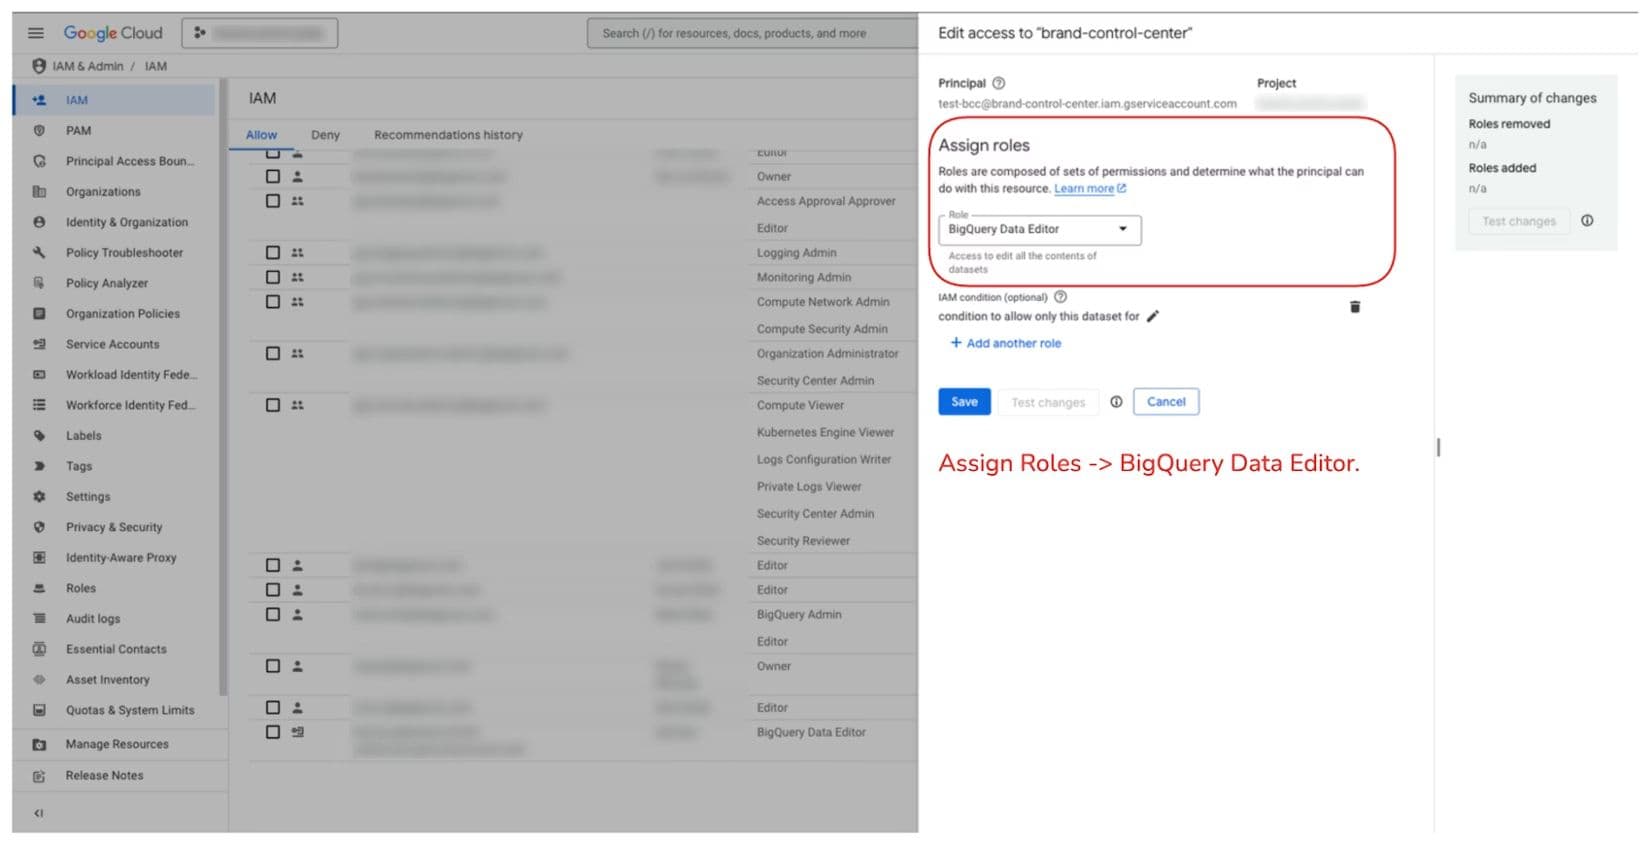Image resolution: width=1650 pixels, height=845 pixels.
Task: Click Test changes next to Save
Action: pyautogui.click(x=1047, y=402)
